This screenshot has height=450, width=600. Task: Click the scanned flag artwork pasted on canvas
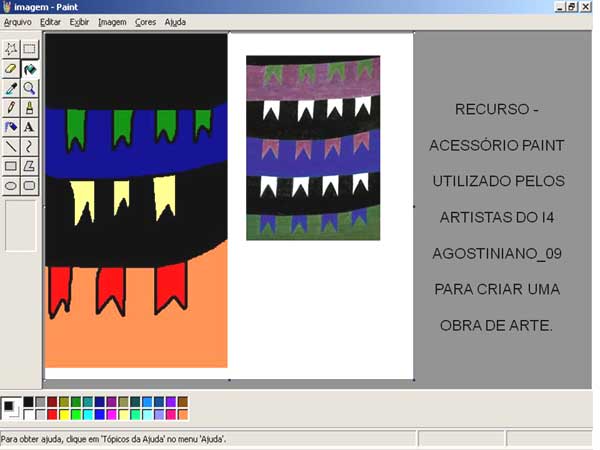(x=313, y=148)
